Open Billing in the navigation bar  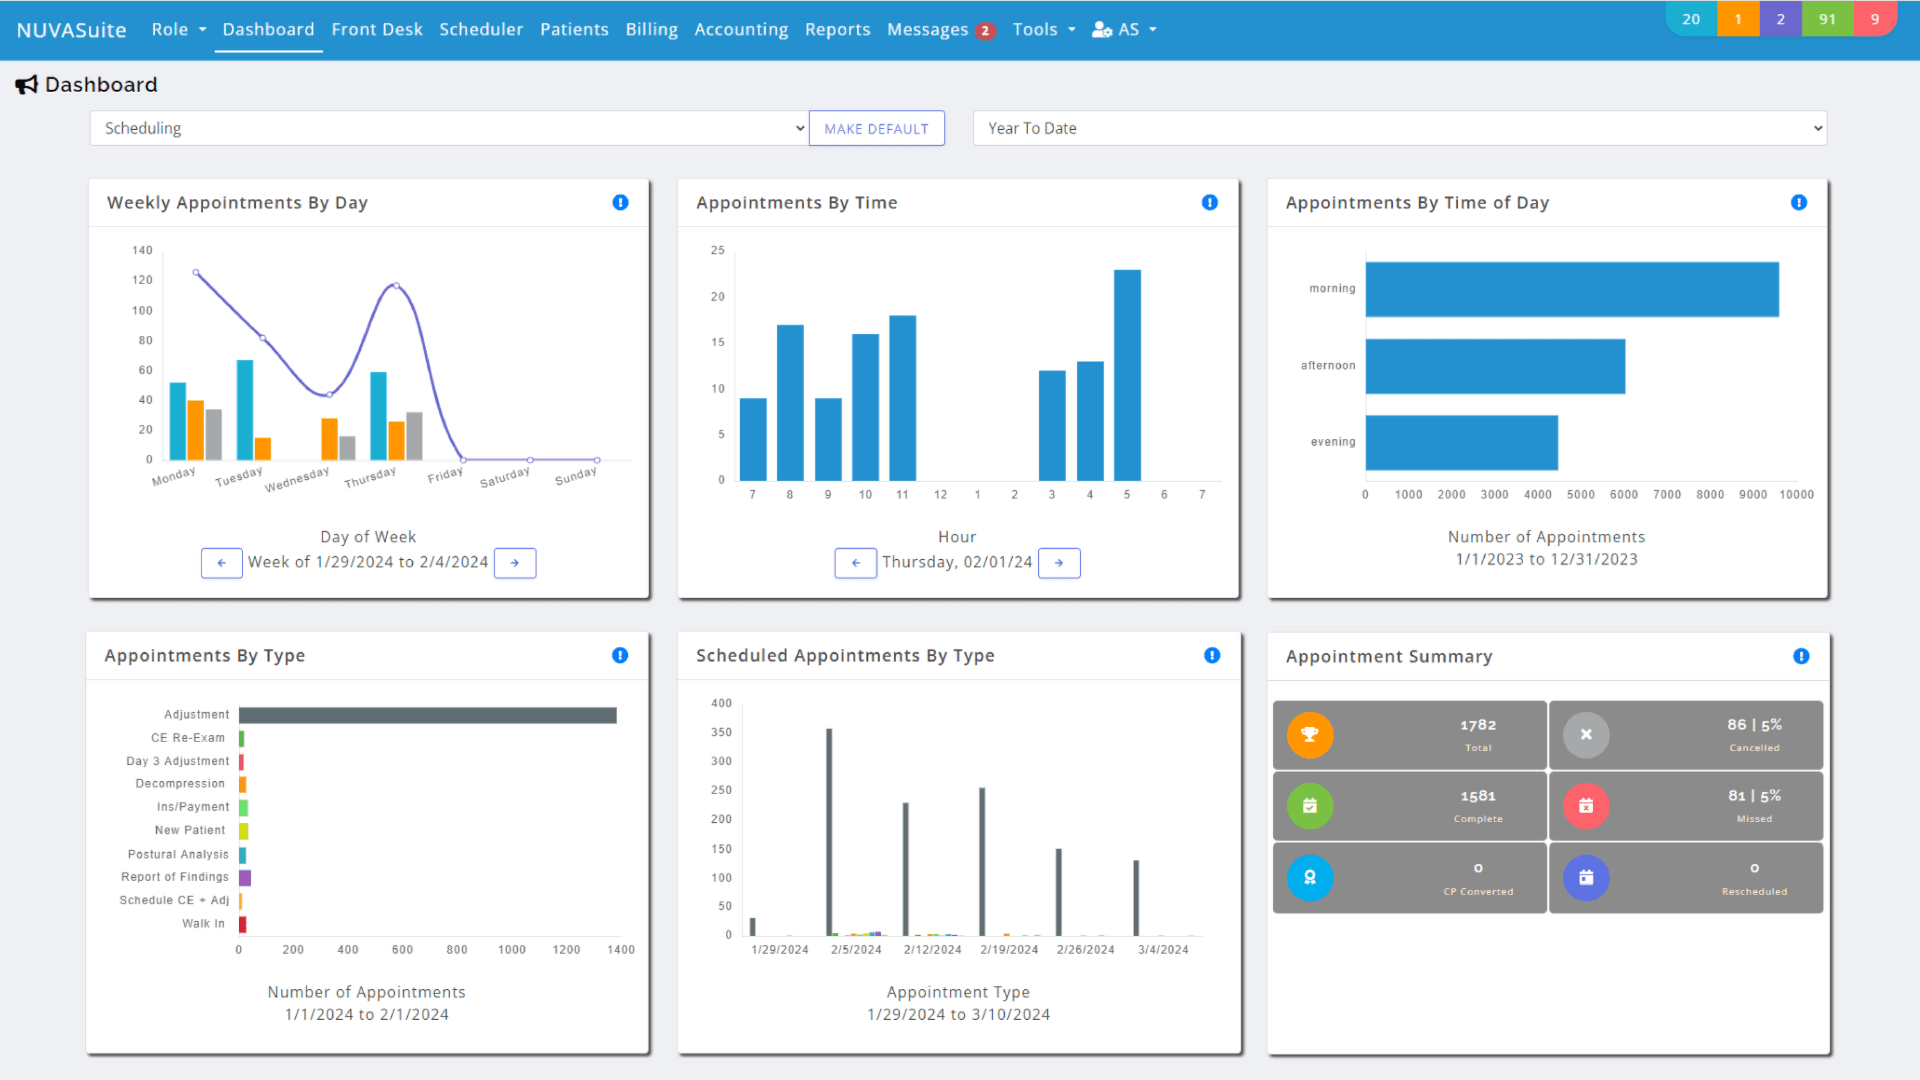(651, 30)
